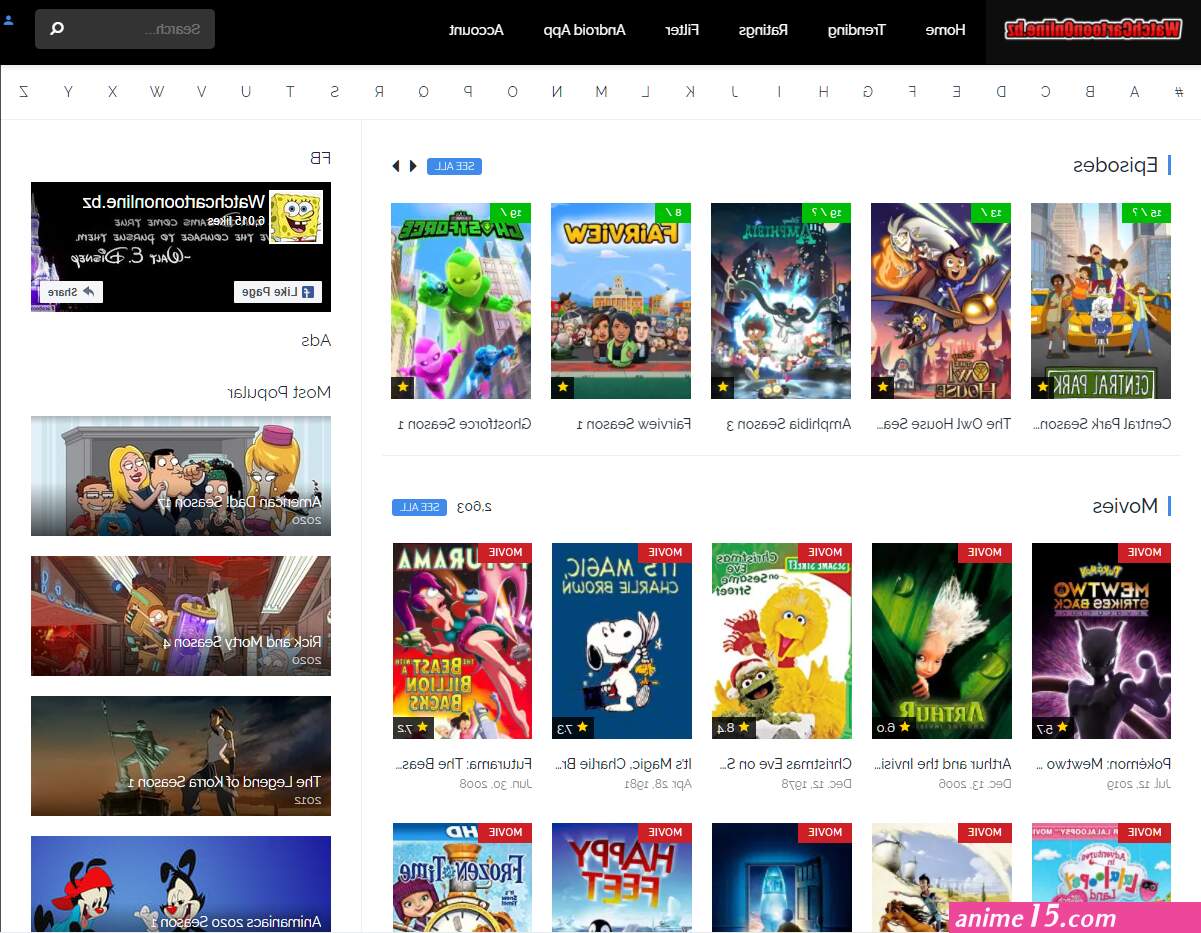Click SEE ALL in Movies section
Screen dimensions: 1201x933
[x=419, y=507]
